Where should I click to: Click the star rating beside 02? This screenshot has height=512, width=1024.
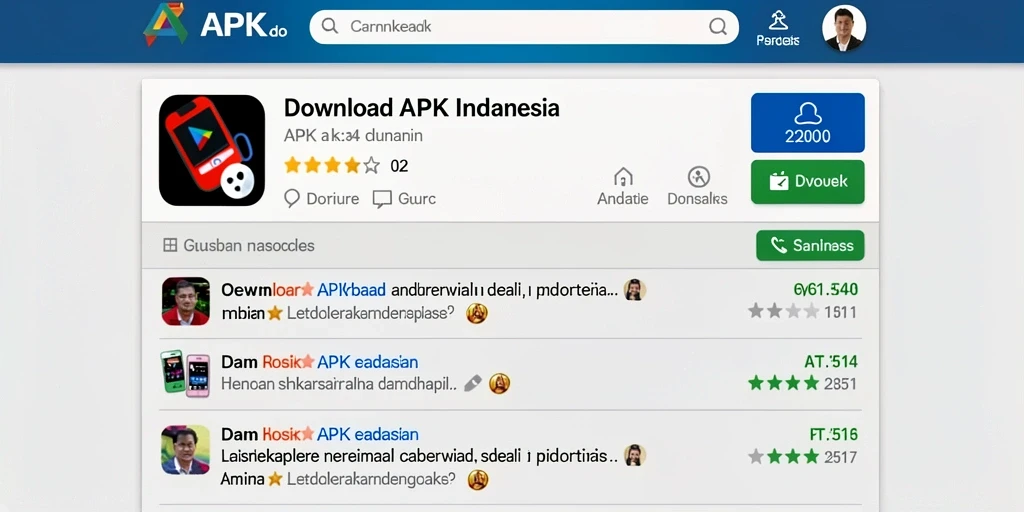coord(332,165)
